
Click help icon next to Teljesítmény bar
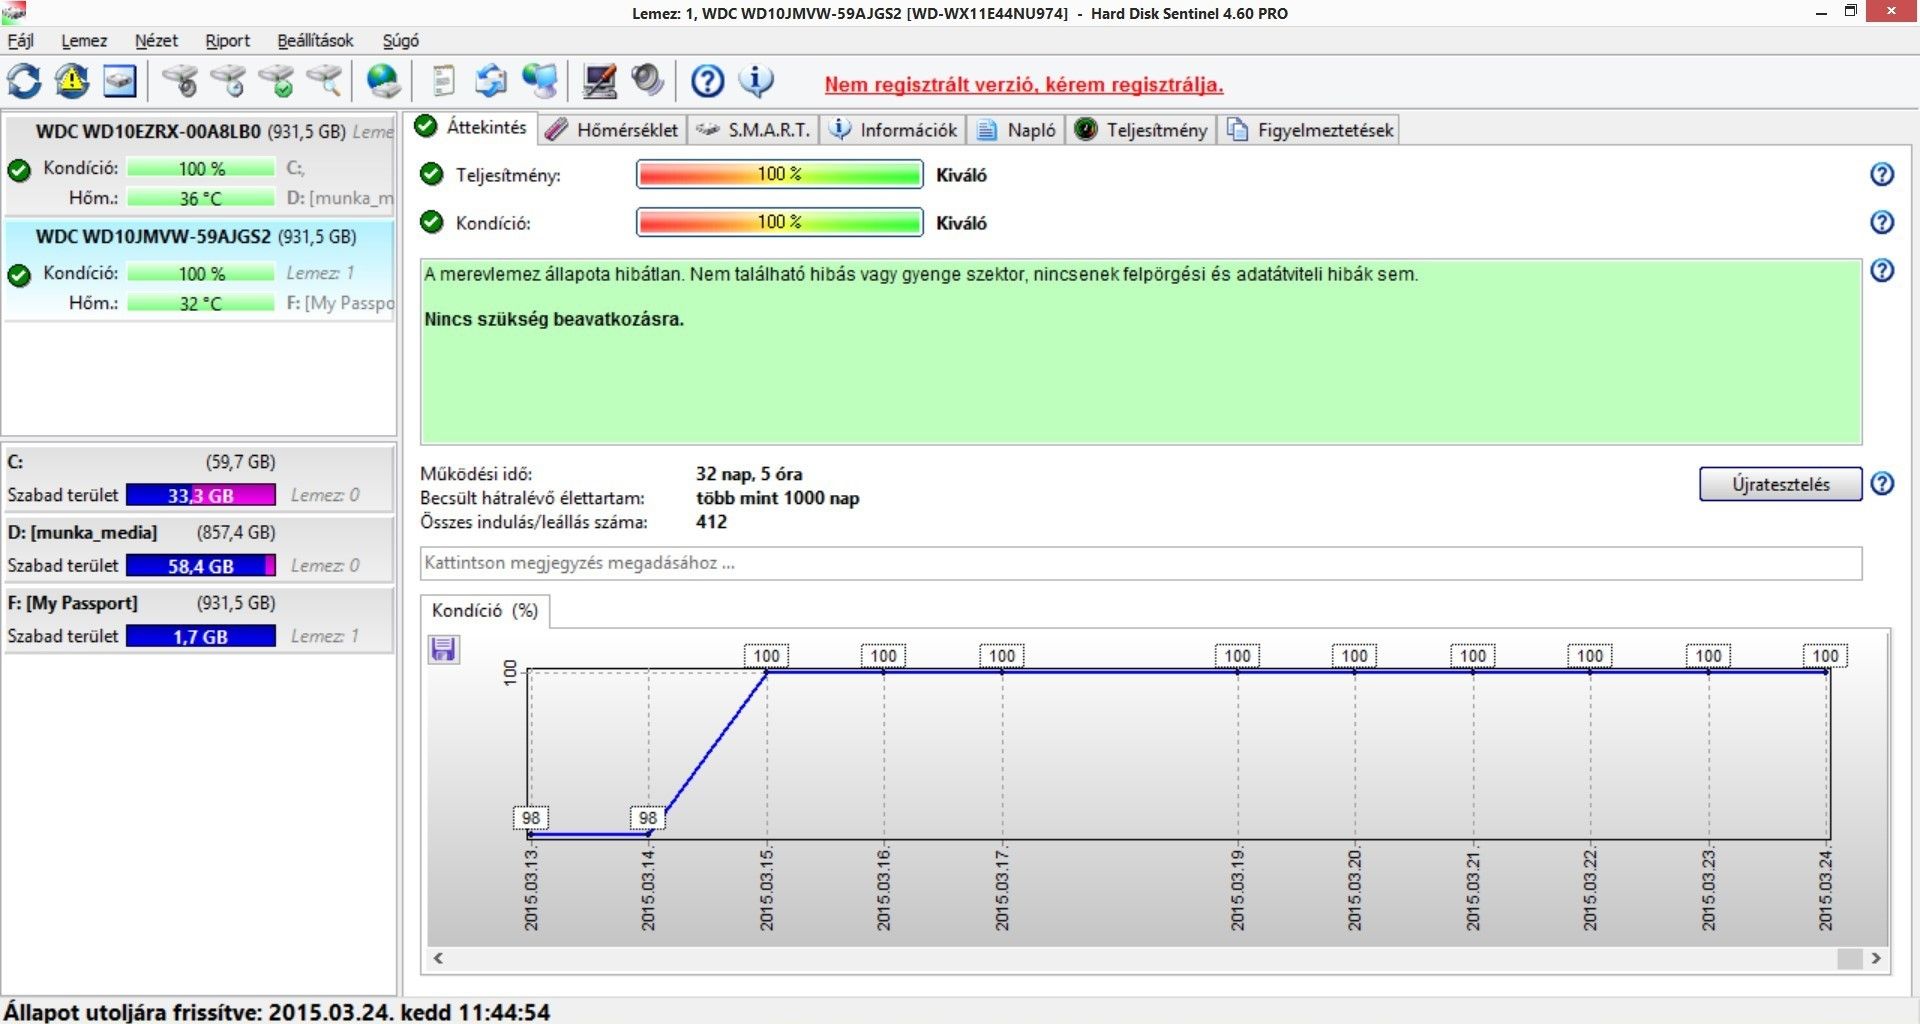click(x=1882, y=175)
